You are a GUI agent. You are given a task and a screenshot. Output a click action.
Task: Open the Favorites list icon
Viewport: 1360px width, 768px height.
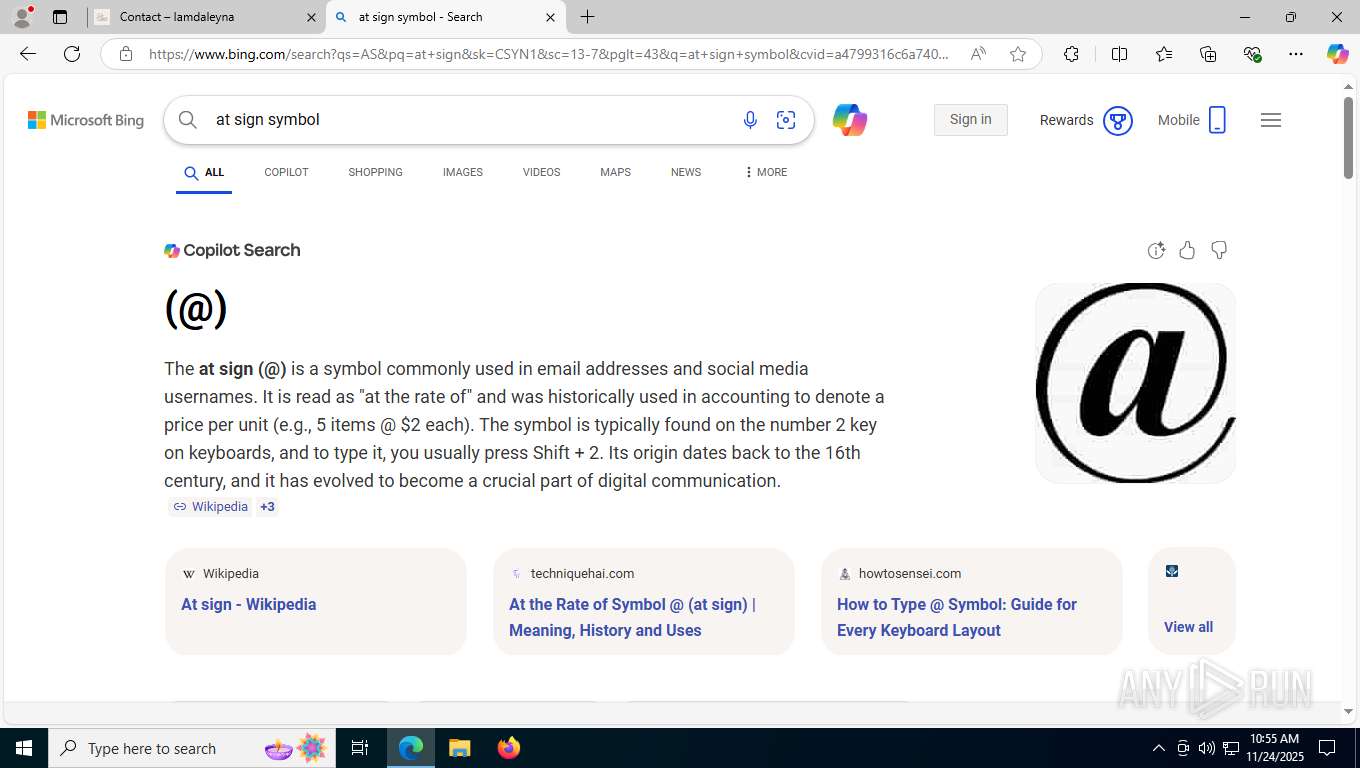pos(1164,54)
